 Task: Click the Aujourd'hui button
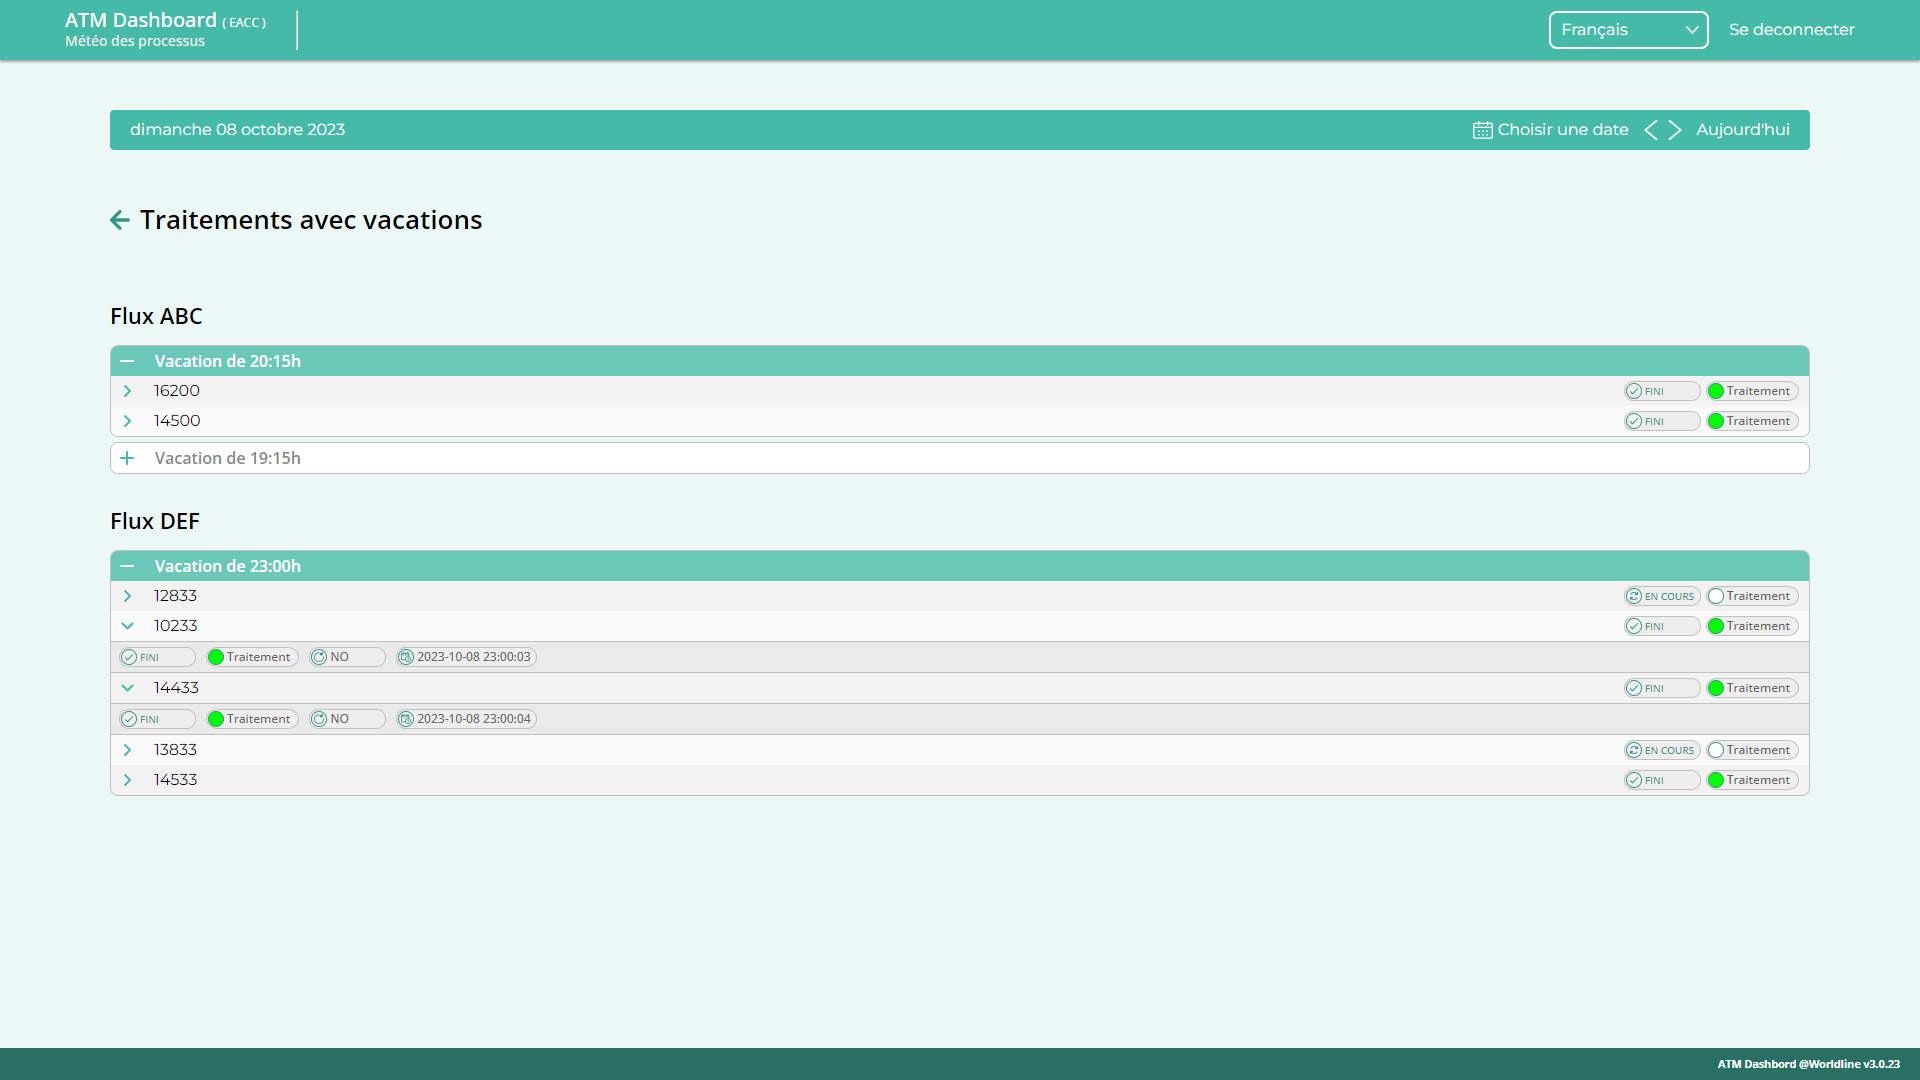pyautogui.click(x=1742, y=130)
